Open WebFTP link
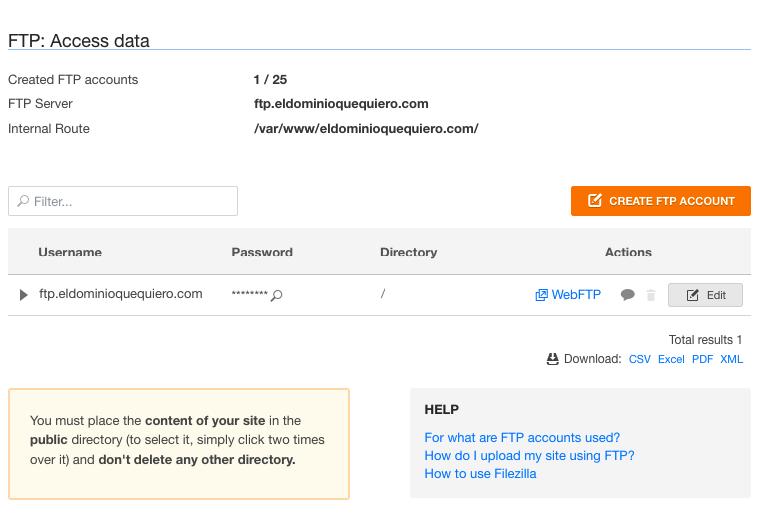This screenshot has height=516, width=779. click(x=576, y=295)
